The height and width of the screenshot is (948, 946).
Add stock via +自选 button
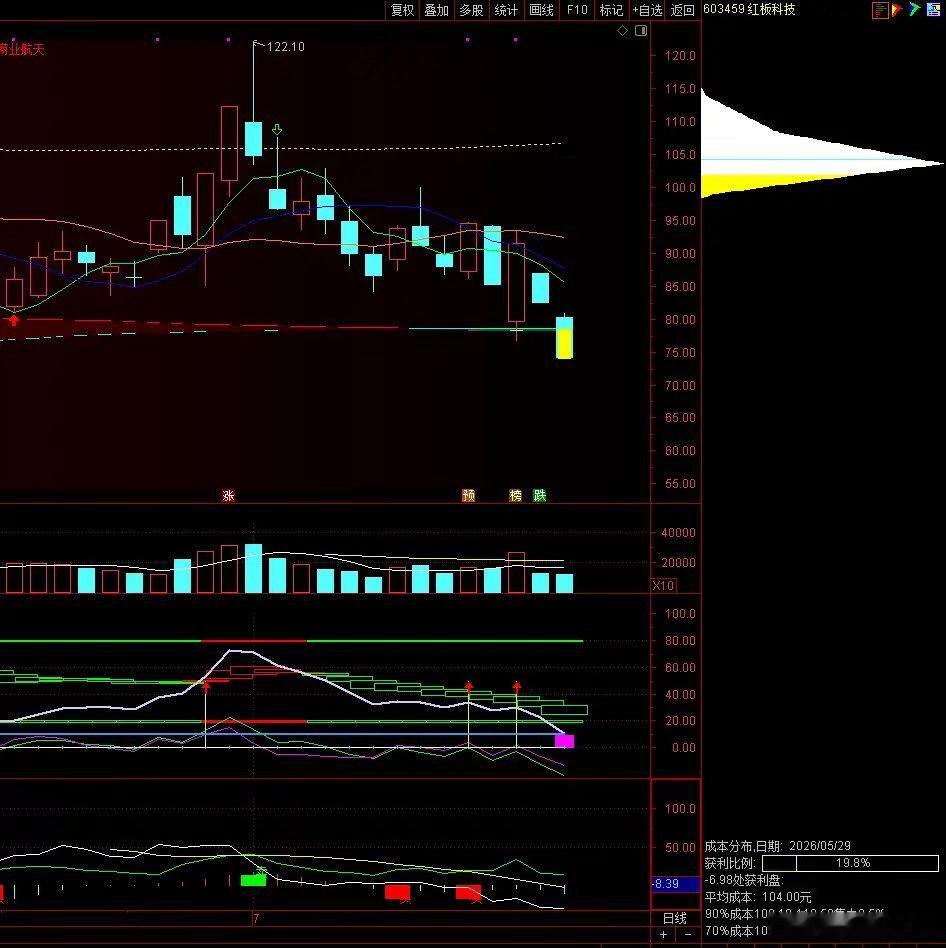point(647,10)
